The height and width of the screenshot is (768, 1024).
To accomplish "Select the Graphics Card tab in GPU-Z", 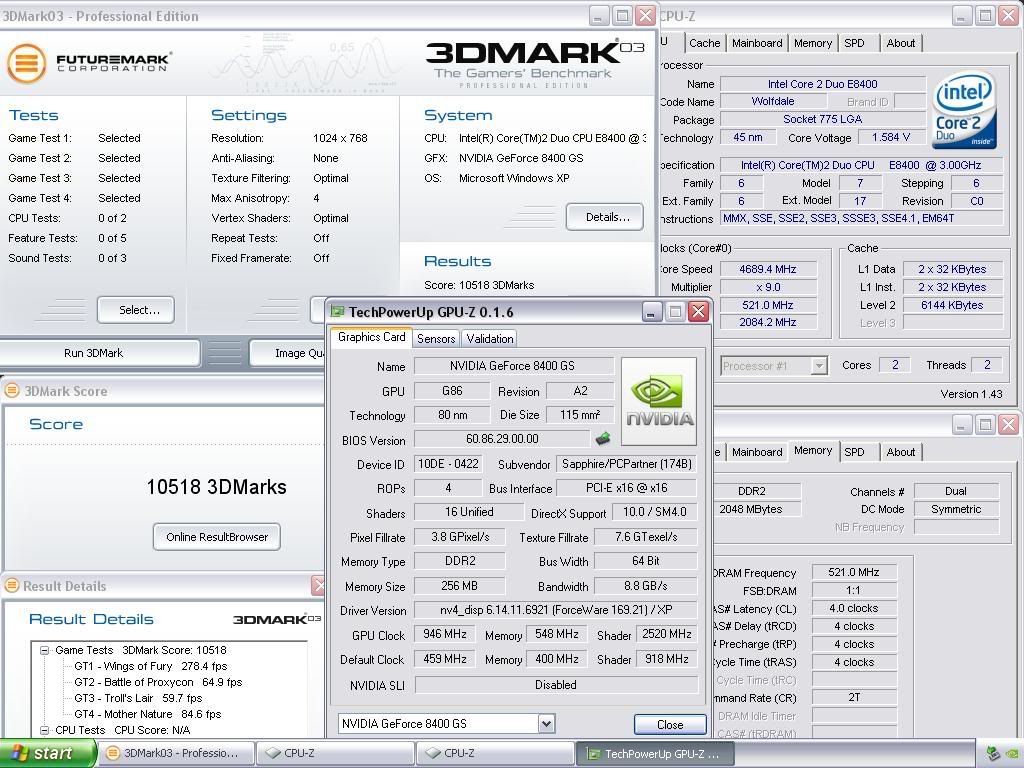I will 372,337.
